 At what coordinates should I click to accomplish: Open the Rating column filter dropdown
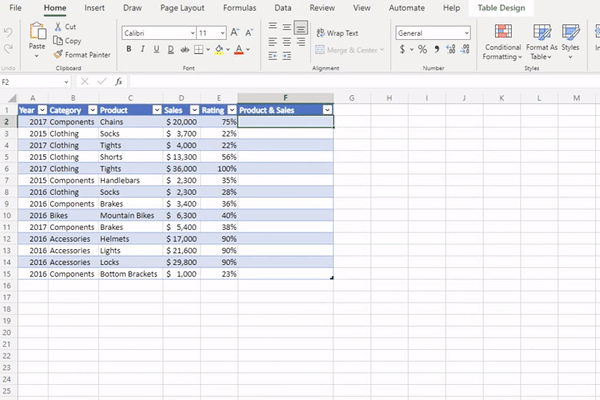[232, 110]
